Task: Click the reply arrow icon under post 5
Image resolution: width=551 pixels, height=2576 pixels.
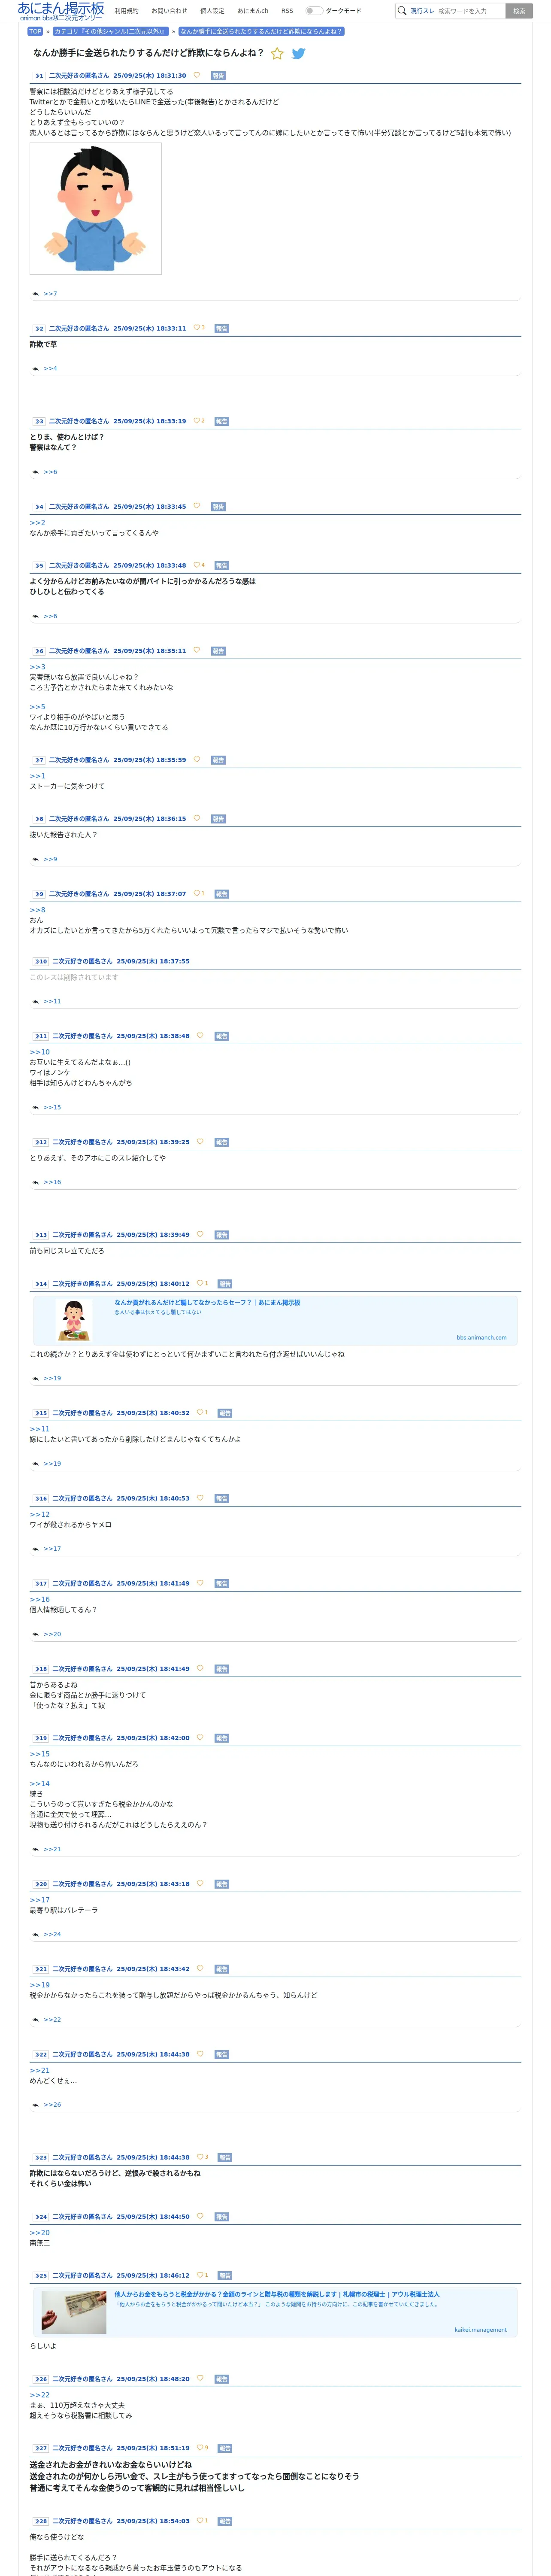Action: pos(35,616)
